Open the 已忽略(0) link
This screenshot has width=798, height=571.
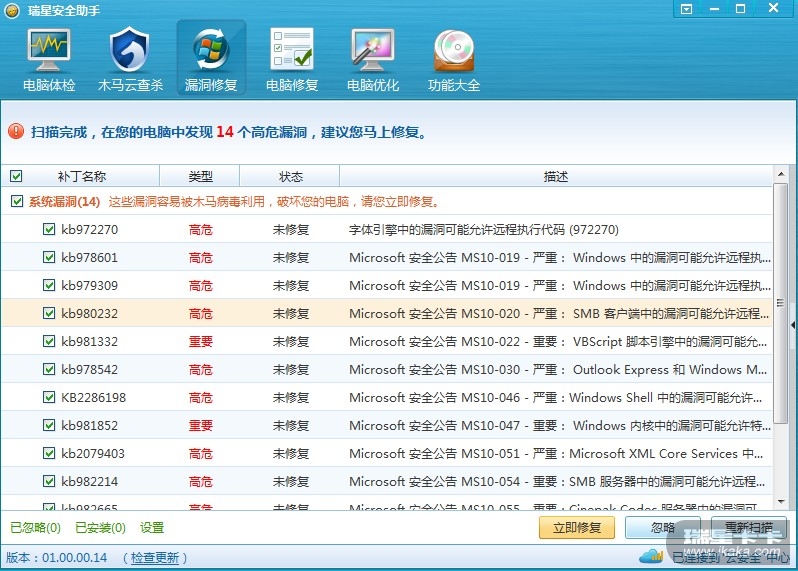(x=35, y=528)
